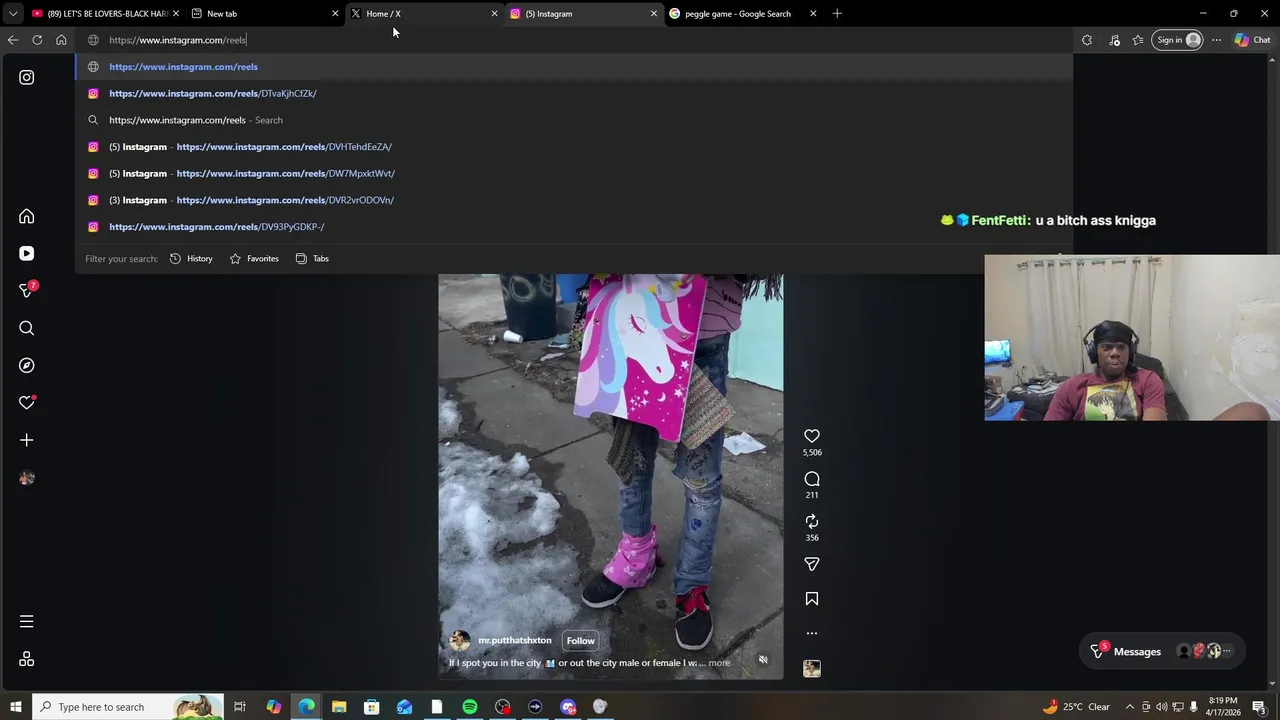1280x720 pixels.
Task: Open Task View on the taskbar
Action: [240, 707]
